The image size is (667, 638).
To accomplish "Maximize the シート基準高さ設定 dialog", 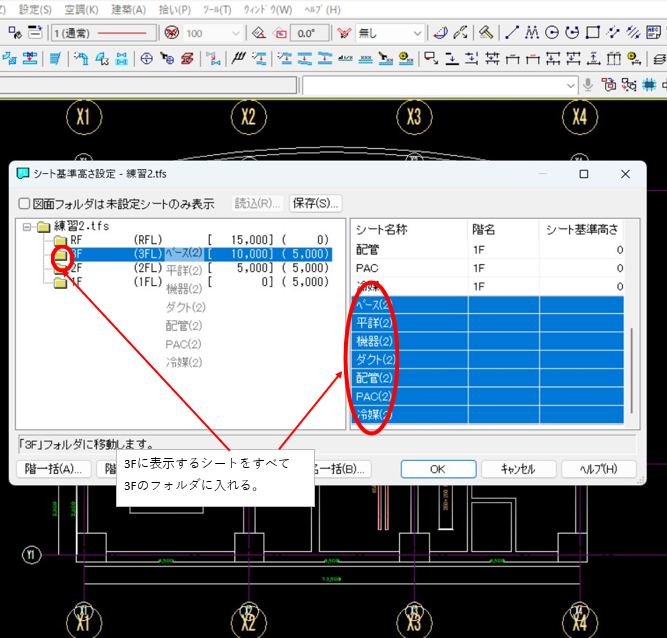I will click(584, 174).
